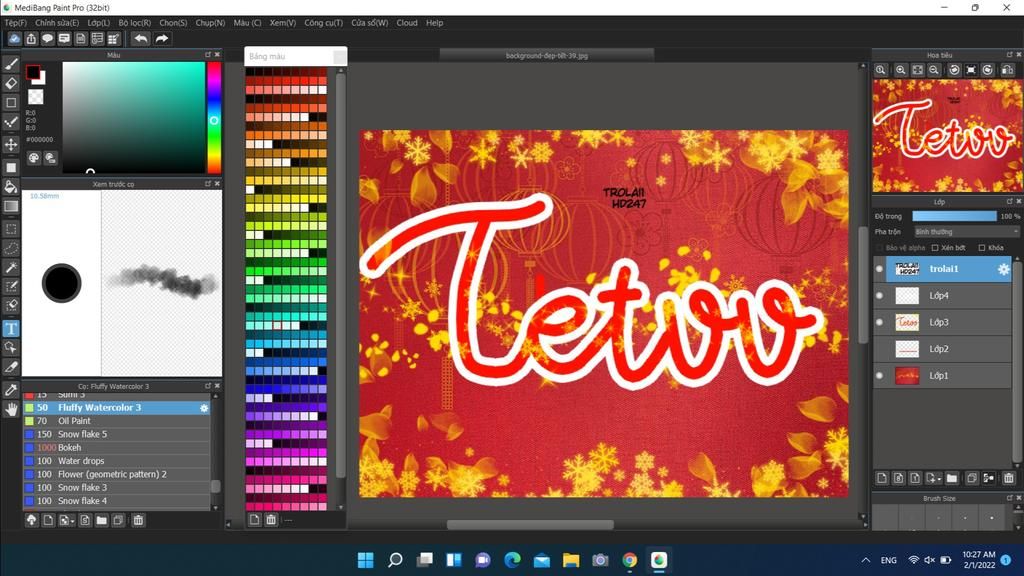Screen dimensions: 1024x576
Task: Click the Undo arrow in toolbar
Action: 140,39
